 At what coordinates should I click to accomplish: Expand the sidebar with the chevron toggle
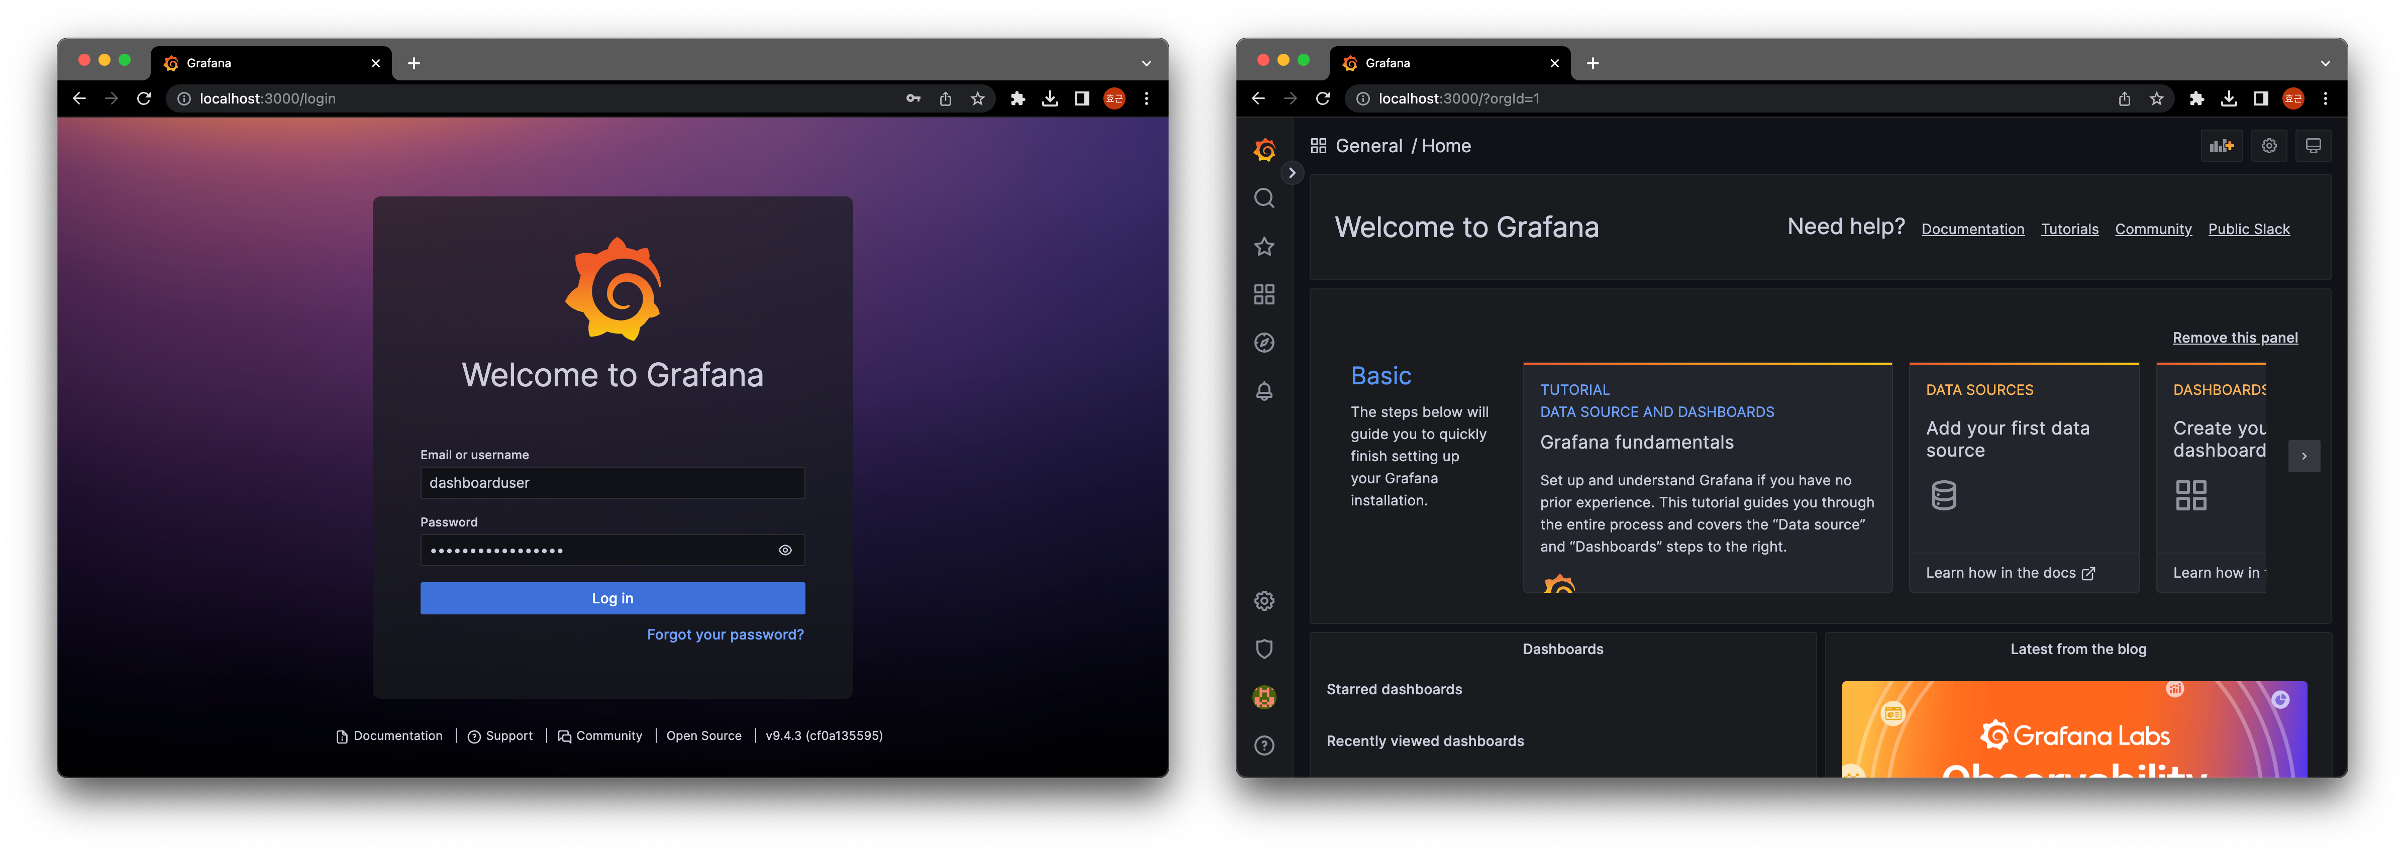click(x=1292, y=173)
